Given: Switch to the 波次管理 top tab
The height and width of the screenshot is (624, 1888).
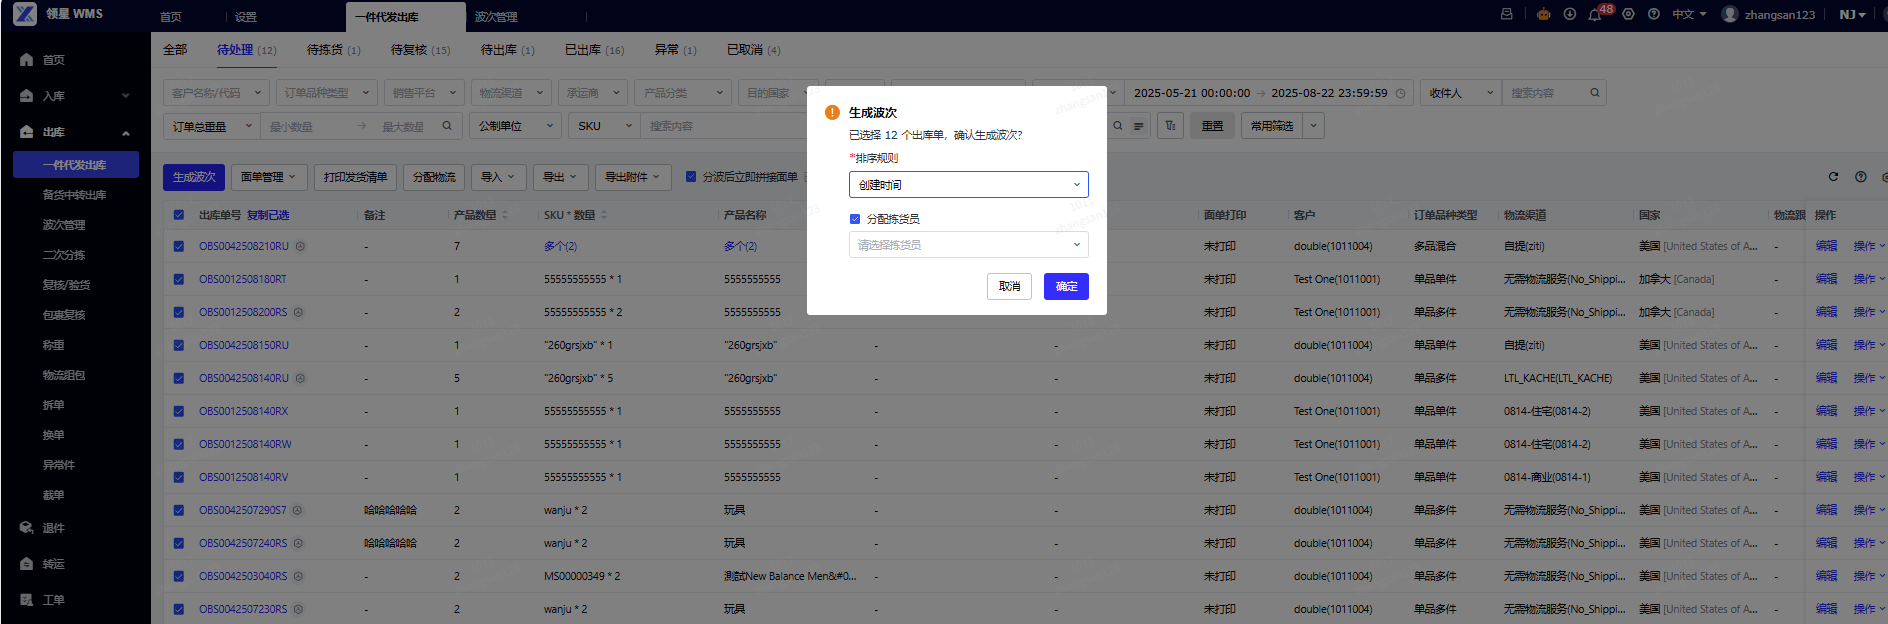Looking at the screenshot, I should tap(496, 17).
